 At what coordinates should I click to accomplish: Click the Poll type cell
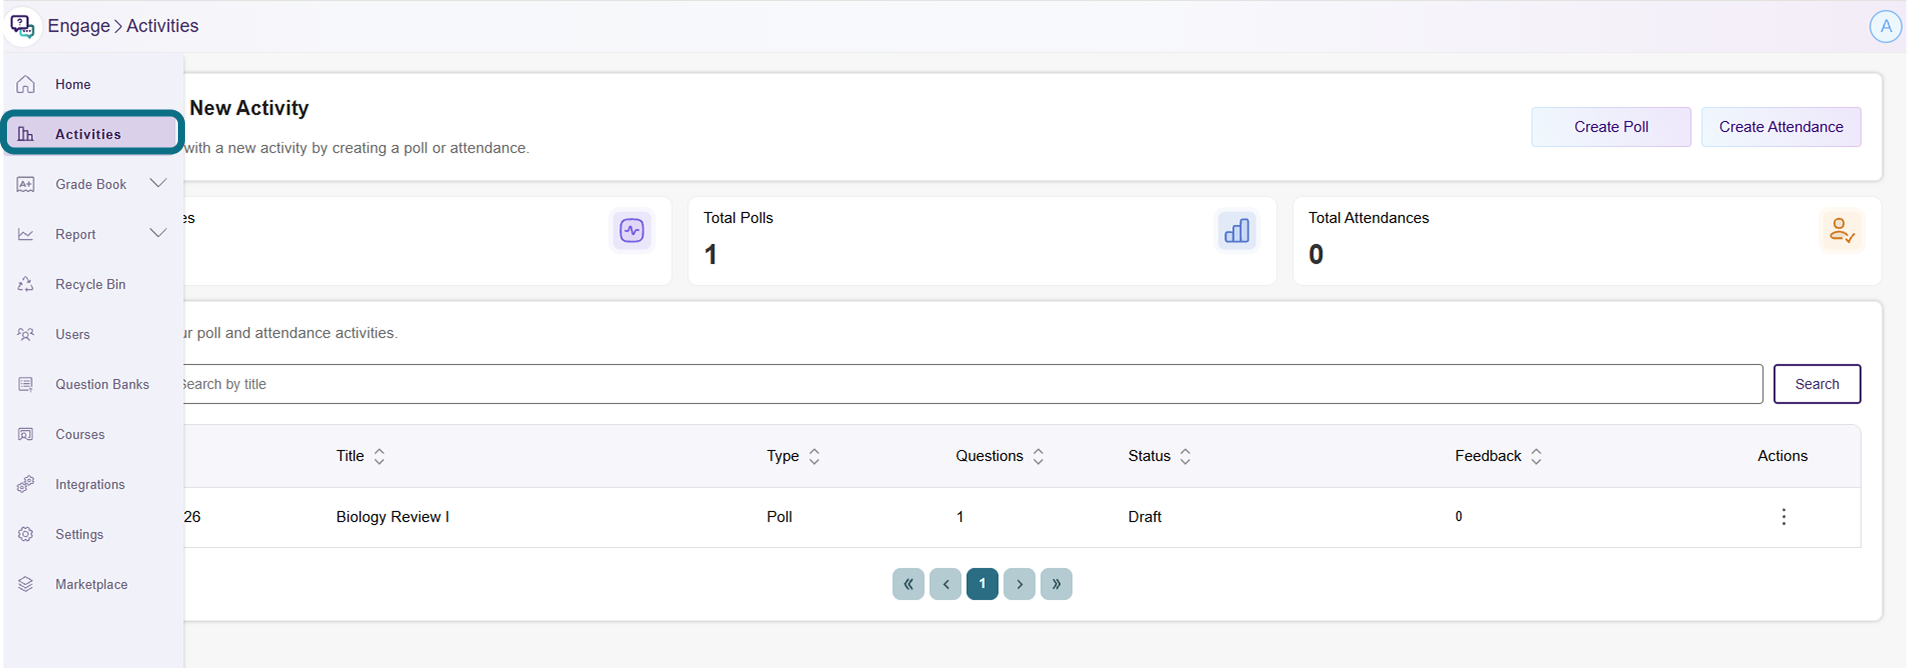779,517
